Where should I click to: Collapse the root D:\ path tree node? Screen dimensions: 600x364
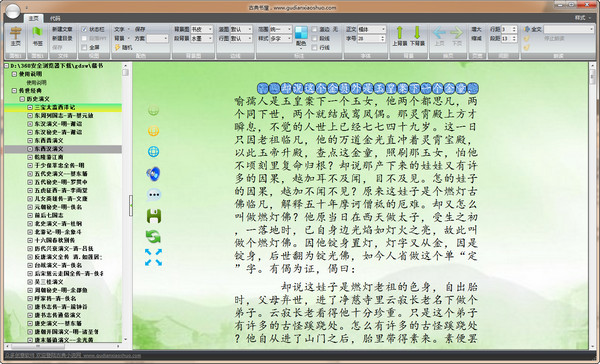pos(7,66)
